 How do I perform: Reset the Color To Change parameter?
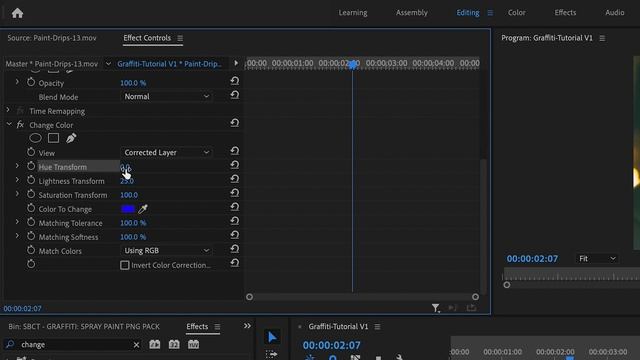234,207
